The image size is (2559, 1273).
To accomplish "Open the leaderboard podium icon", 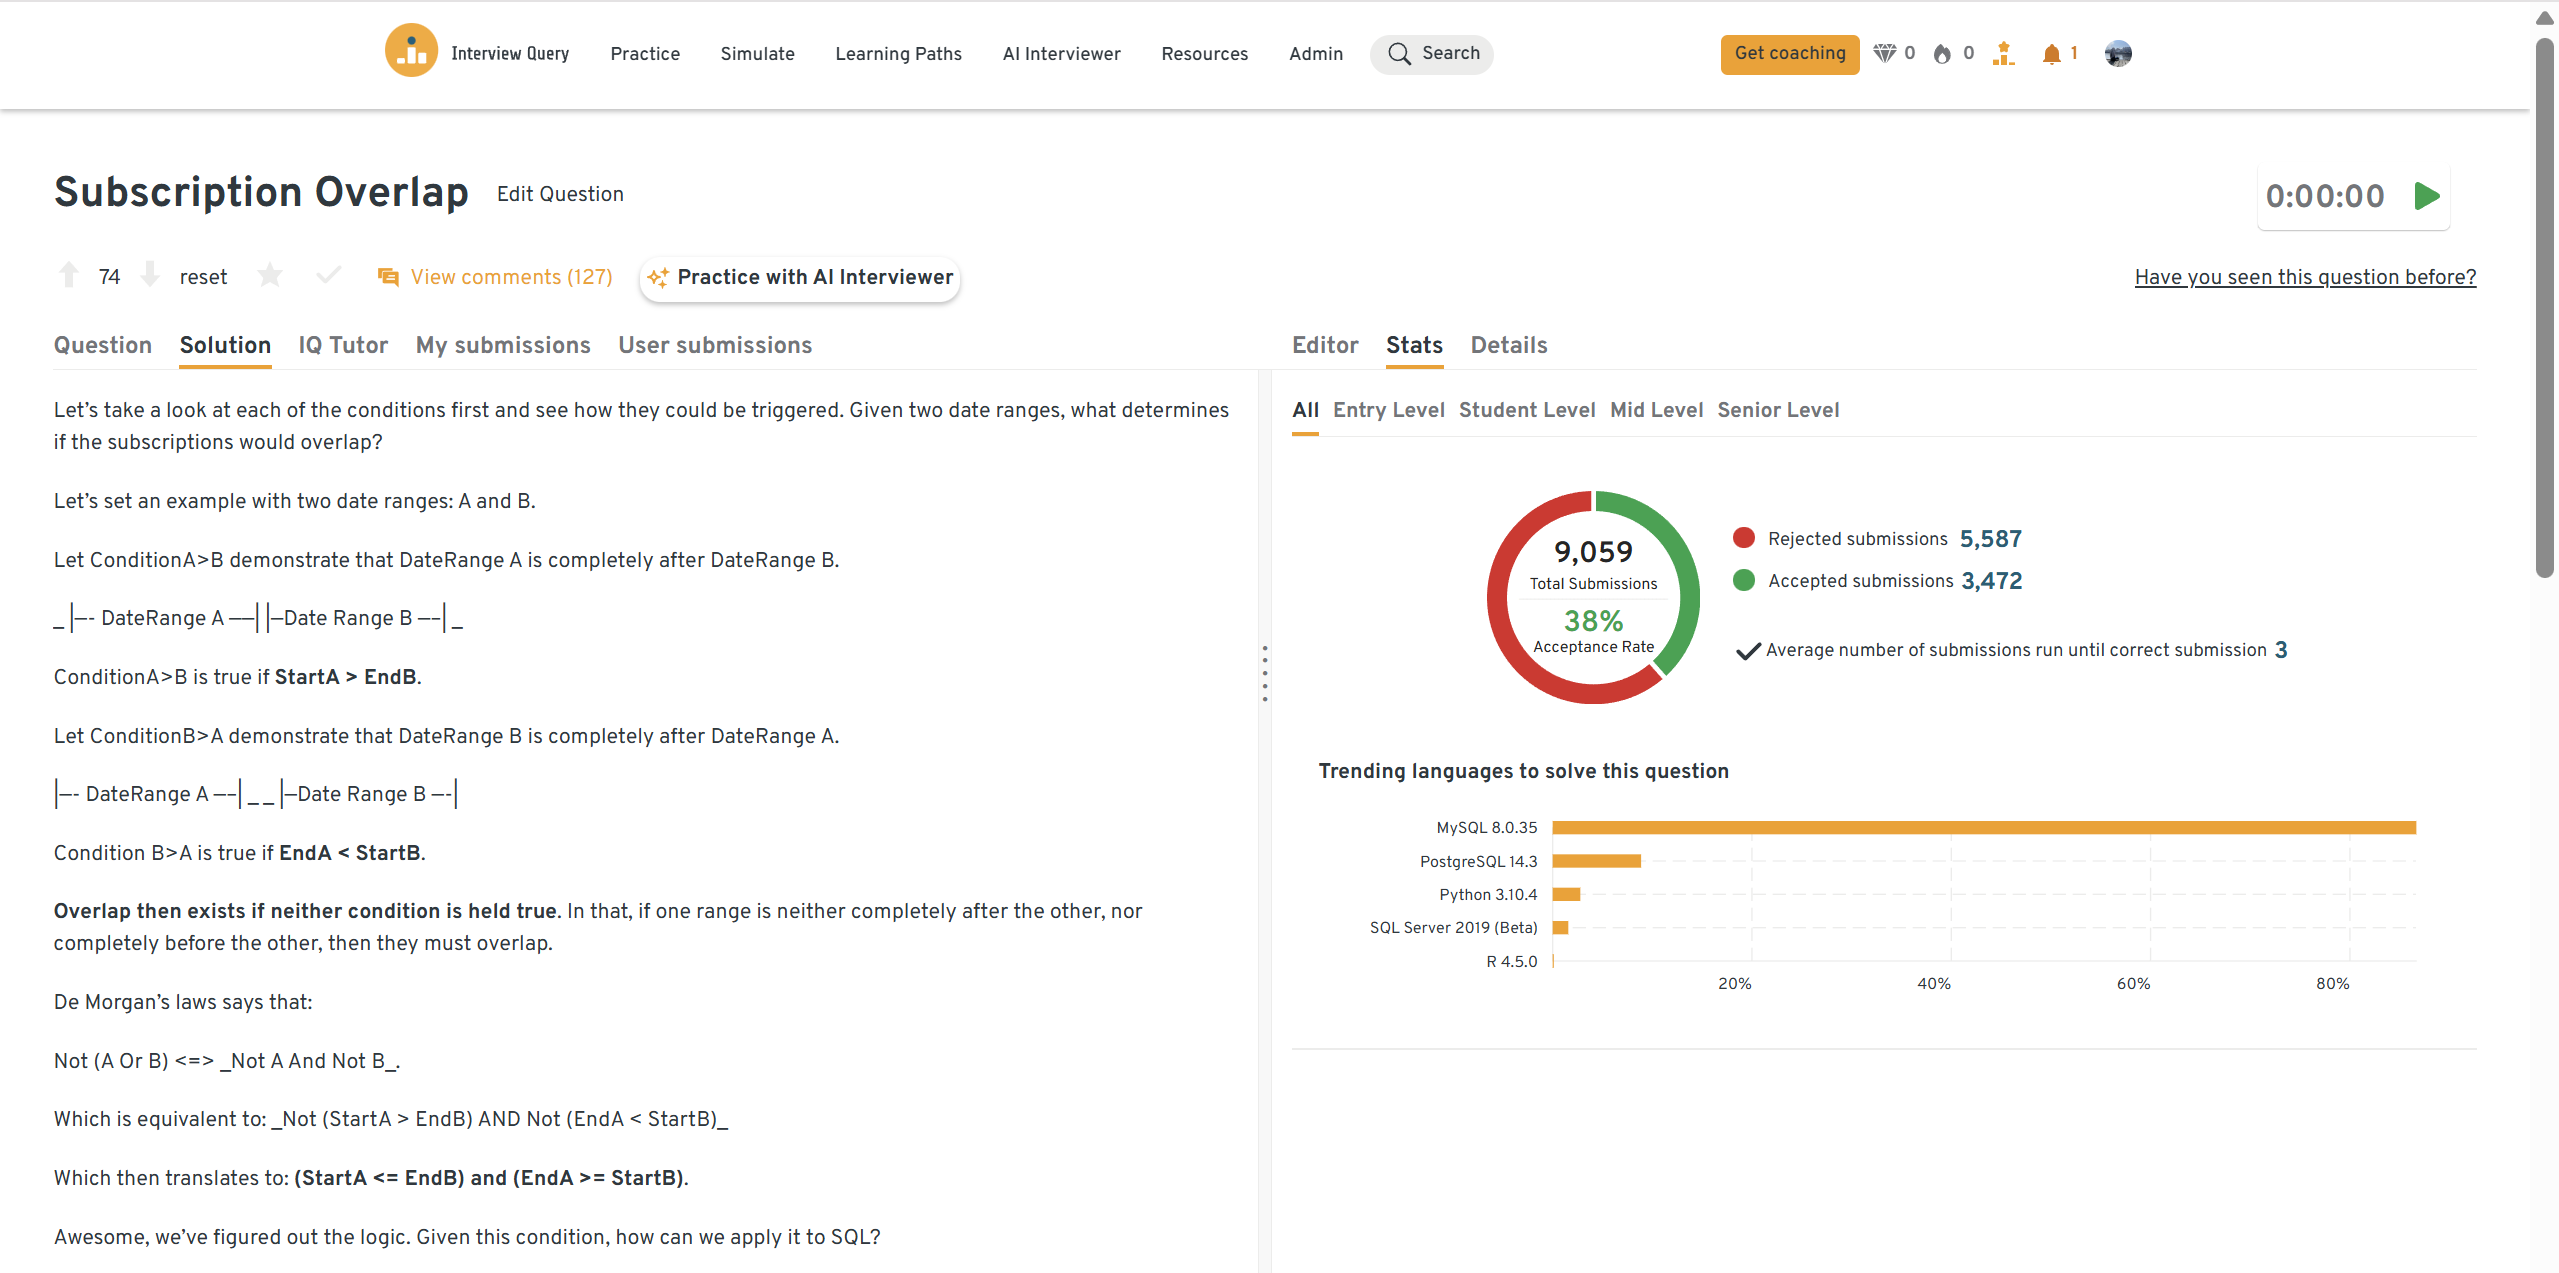I will click(x=2002, y=54).
